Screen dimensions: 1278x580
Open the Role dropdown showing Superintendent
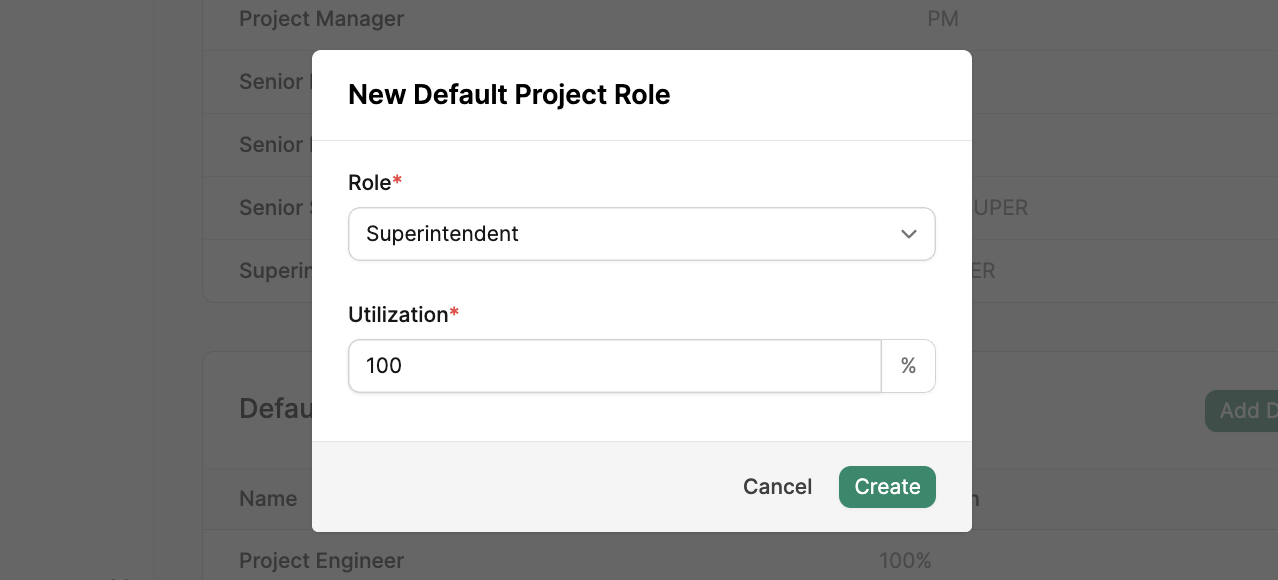(x=641, y=234)
